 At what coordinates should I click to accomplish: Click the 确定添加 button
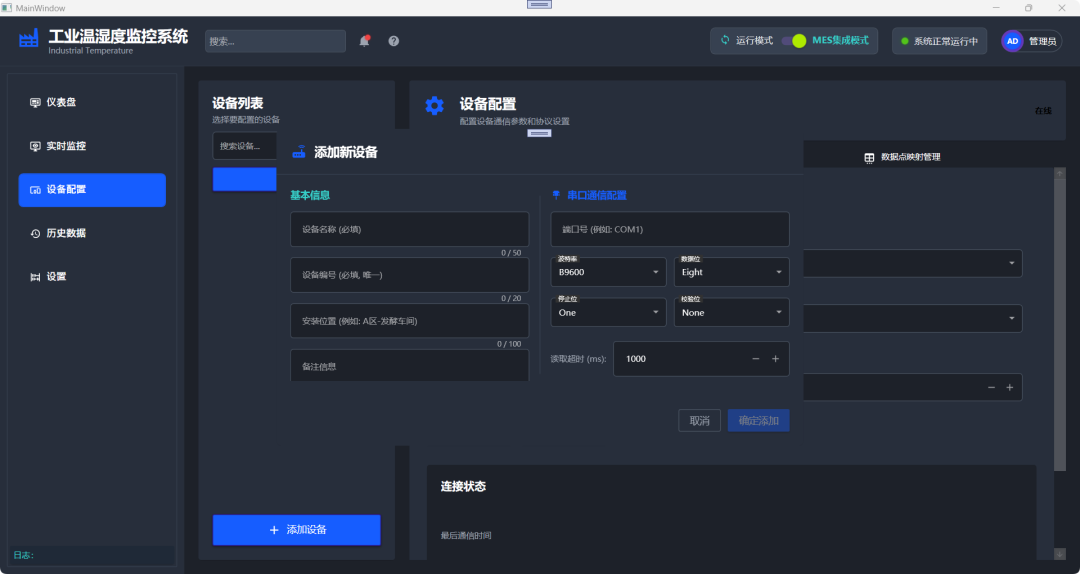point(758,420)
